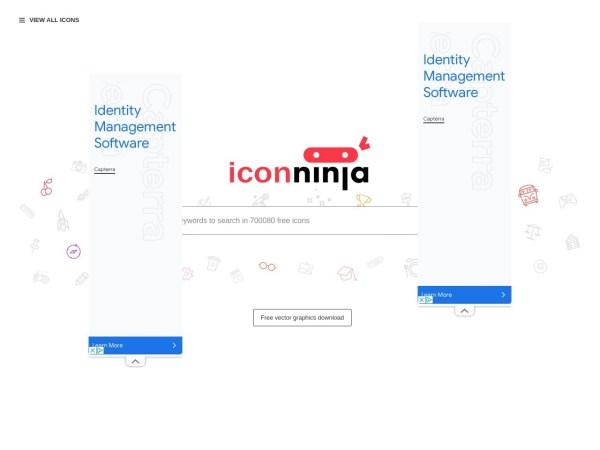Open the Capterra link in right ad
Viewport: 600px width, 450px height.
pos(434,119)
